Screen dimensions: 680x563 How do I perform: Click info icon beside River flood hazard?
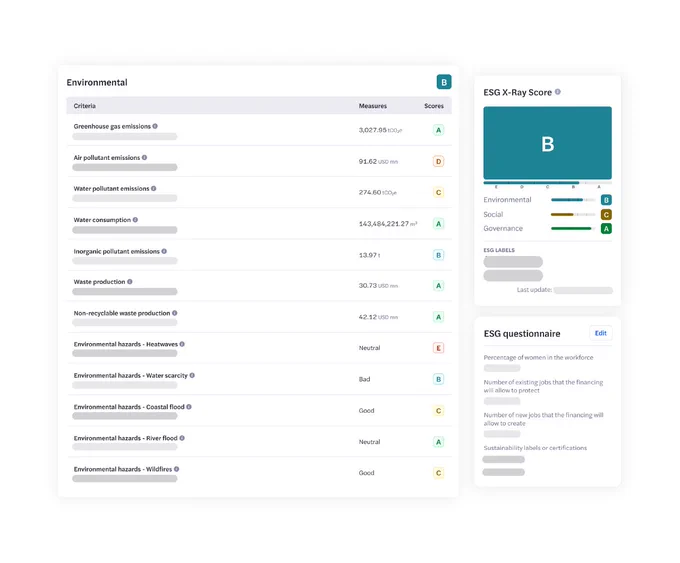click(x=182, y=438)
